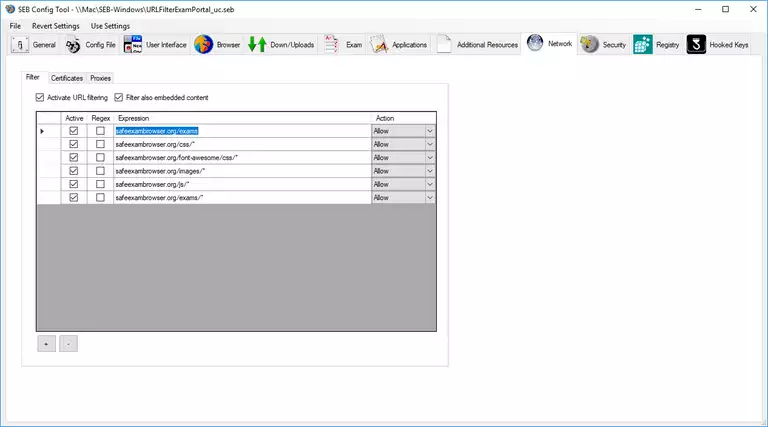Click the minus button to remove rule

(x=67, y=344)
